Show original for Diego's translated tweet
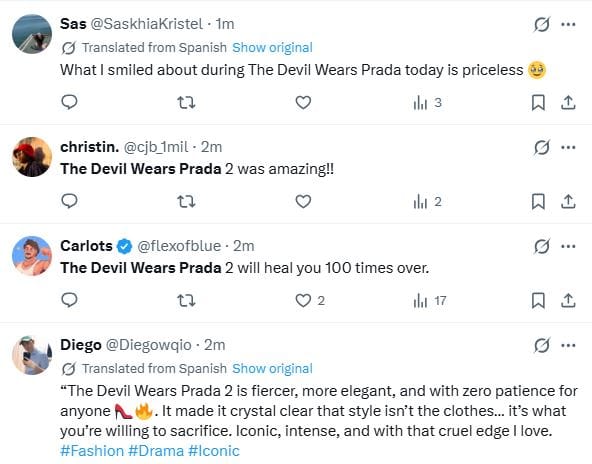 coord(272,368)
